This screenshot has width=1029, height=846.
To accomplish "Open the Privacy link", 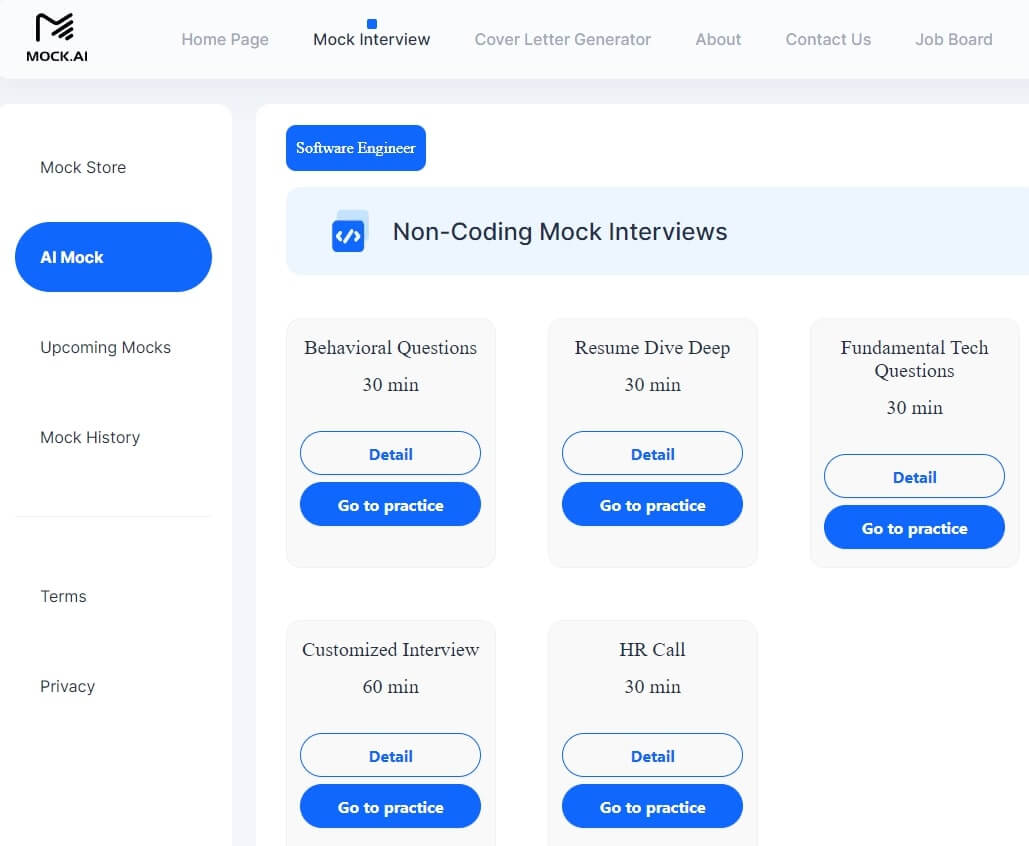I will pyautogui.click(x=67, y=687).
